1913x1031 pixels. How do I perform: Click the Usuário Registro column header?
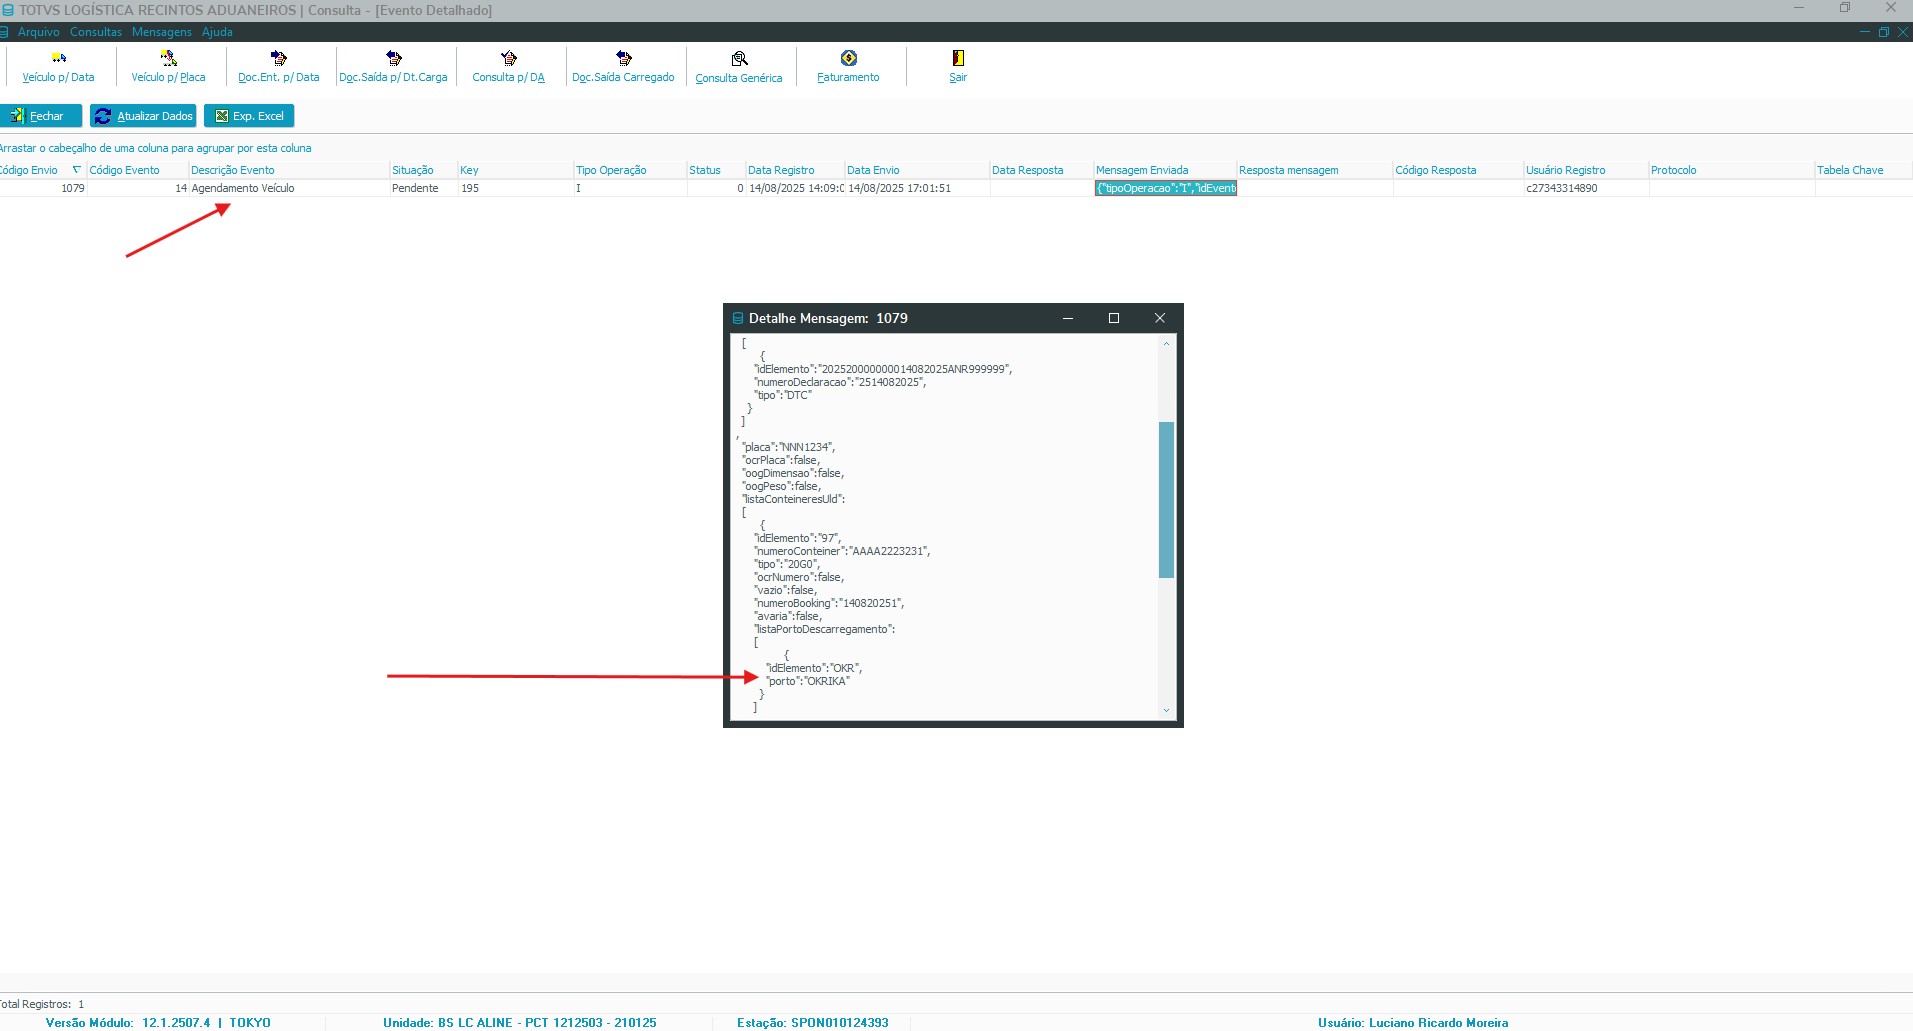coord(1587,170)
